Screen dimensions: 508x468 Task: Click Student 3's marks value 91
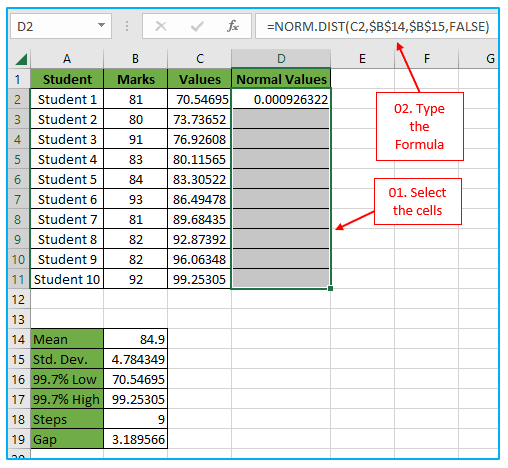tap(135, 139)
